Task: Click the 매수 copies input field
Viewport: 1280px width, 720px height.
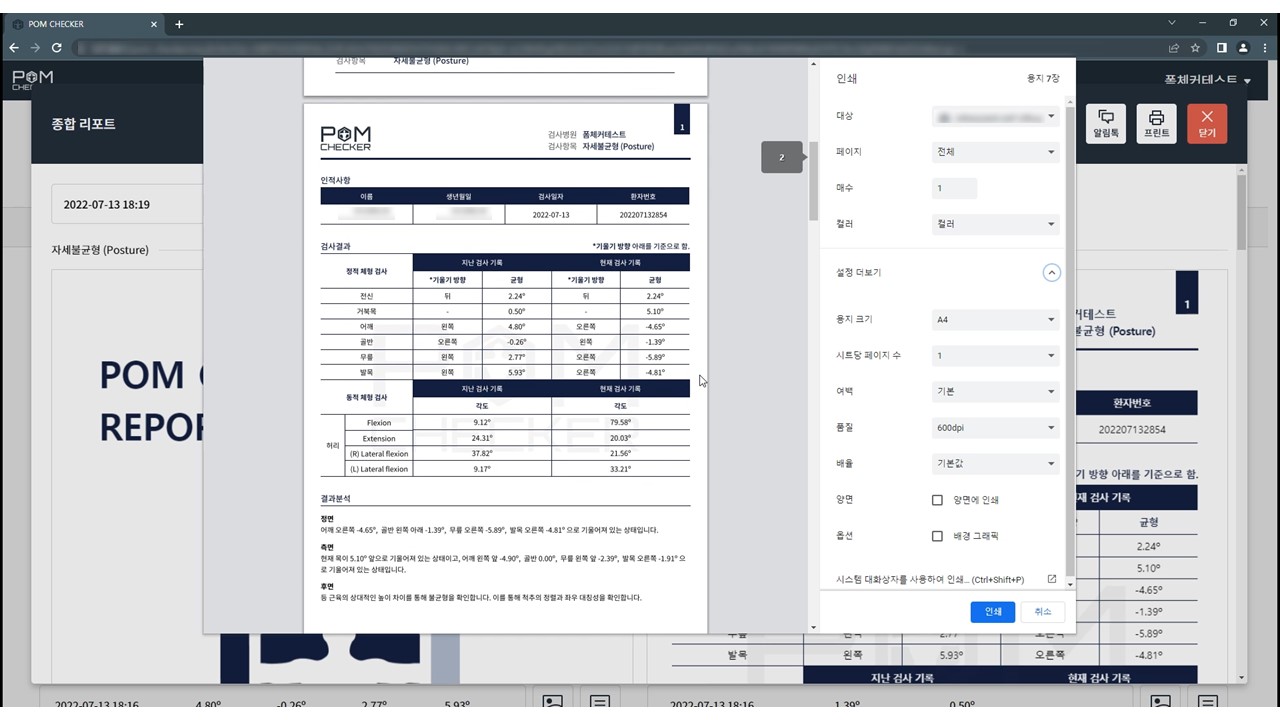Action: [954, 188]
